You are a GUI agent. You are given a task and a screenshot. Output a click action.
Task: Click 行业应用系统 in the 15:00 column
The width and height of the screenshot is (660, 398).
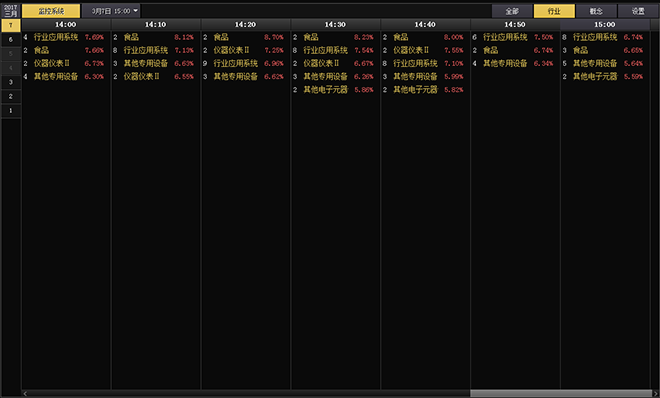(x=595, y=37)
